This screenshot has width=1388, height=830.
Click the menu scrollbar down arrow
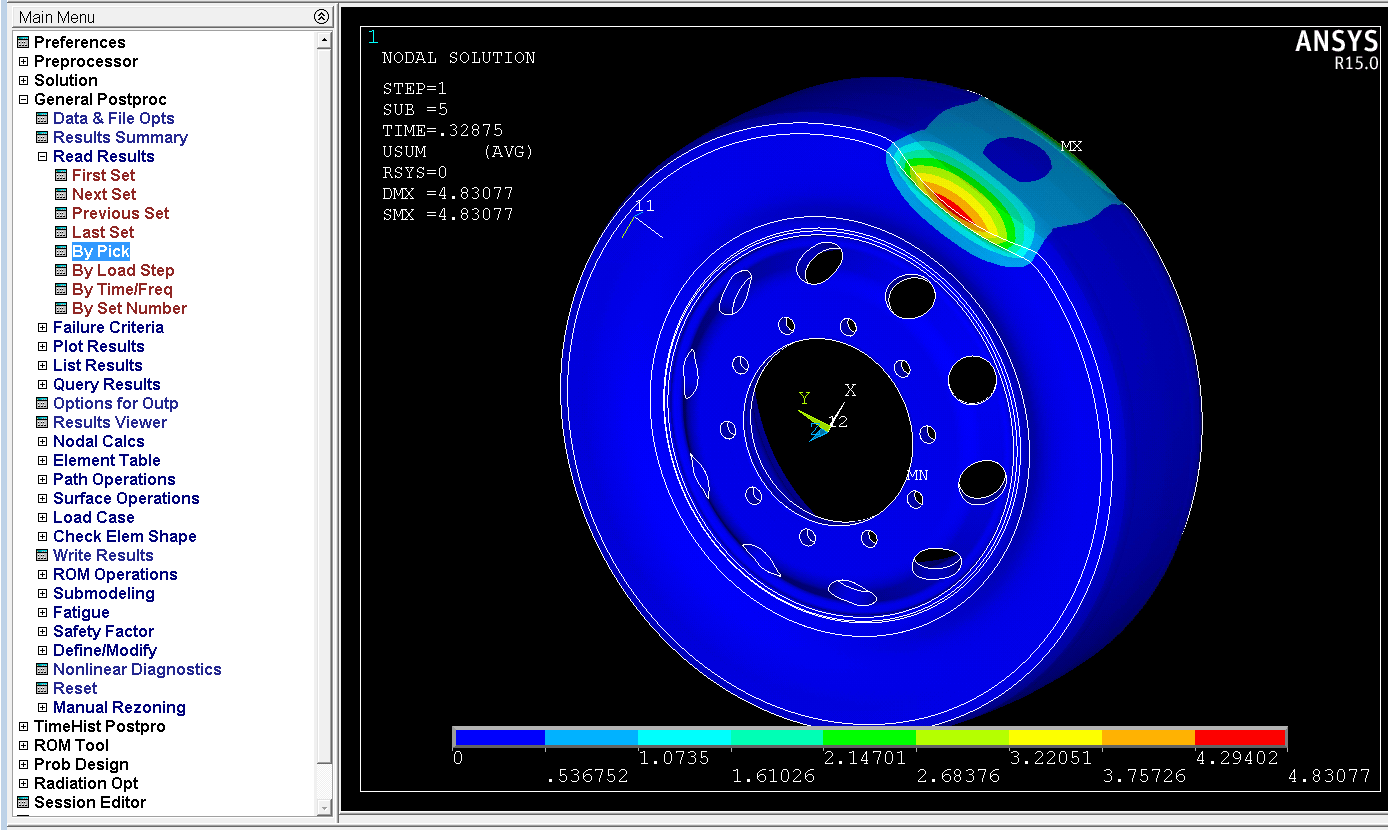(323, 807)
